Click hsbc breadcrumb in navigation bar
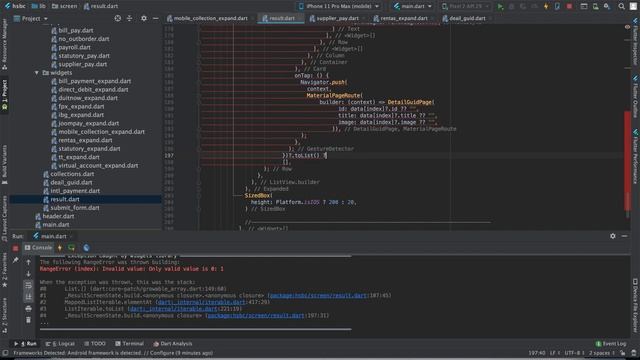 point(15,6)
